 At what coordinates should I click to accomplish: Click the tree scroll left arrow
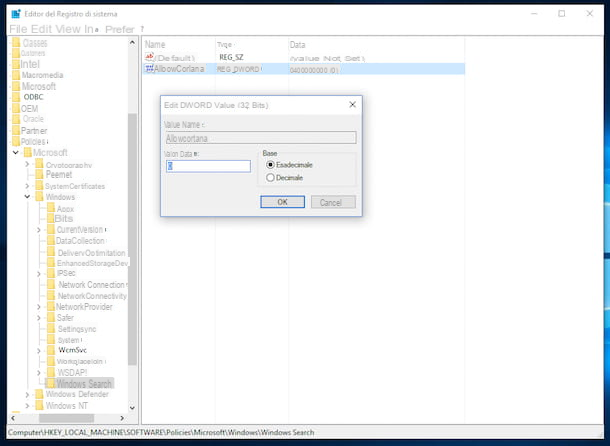point(13,418)
